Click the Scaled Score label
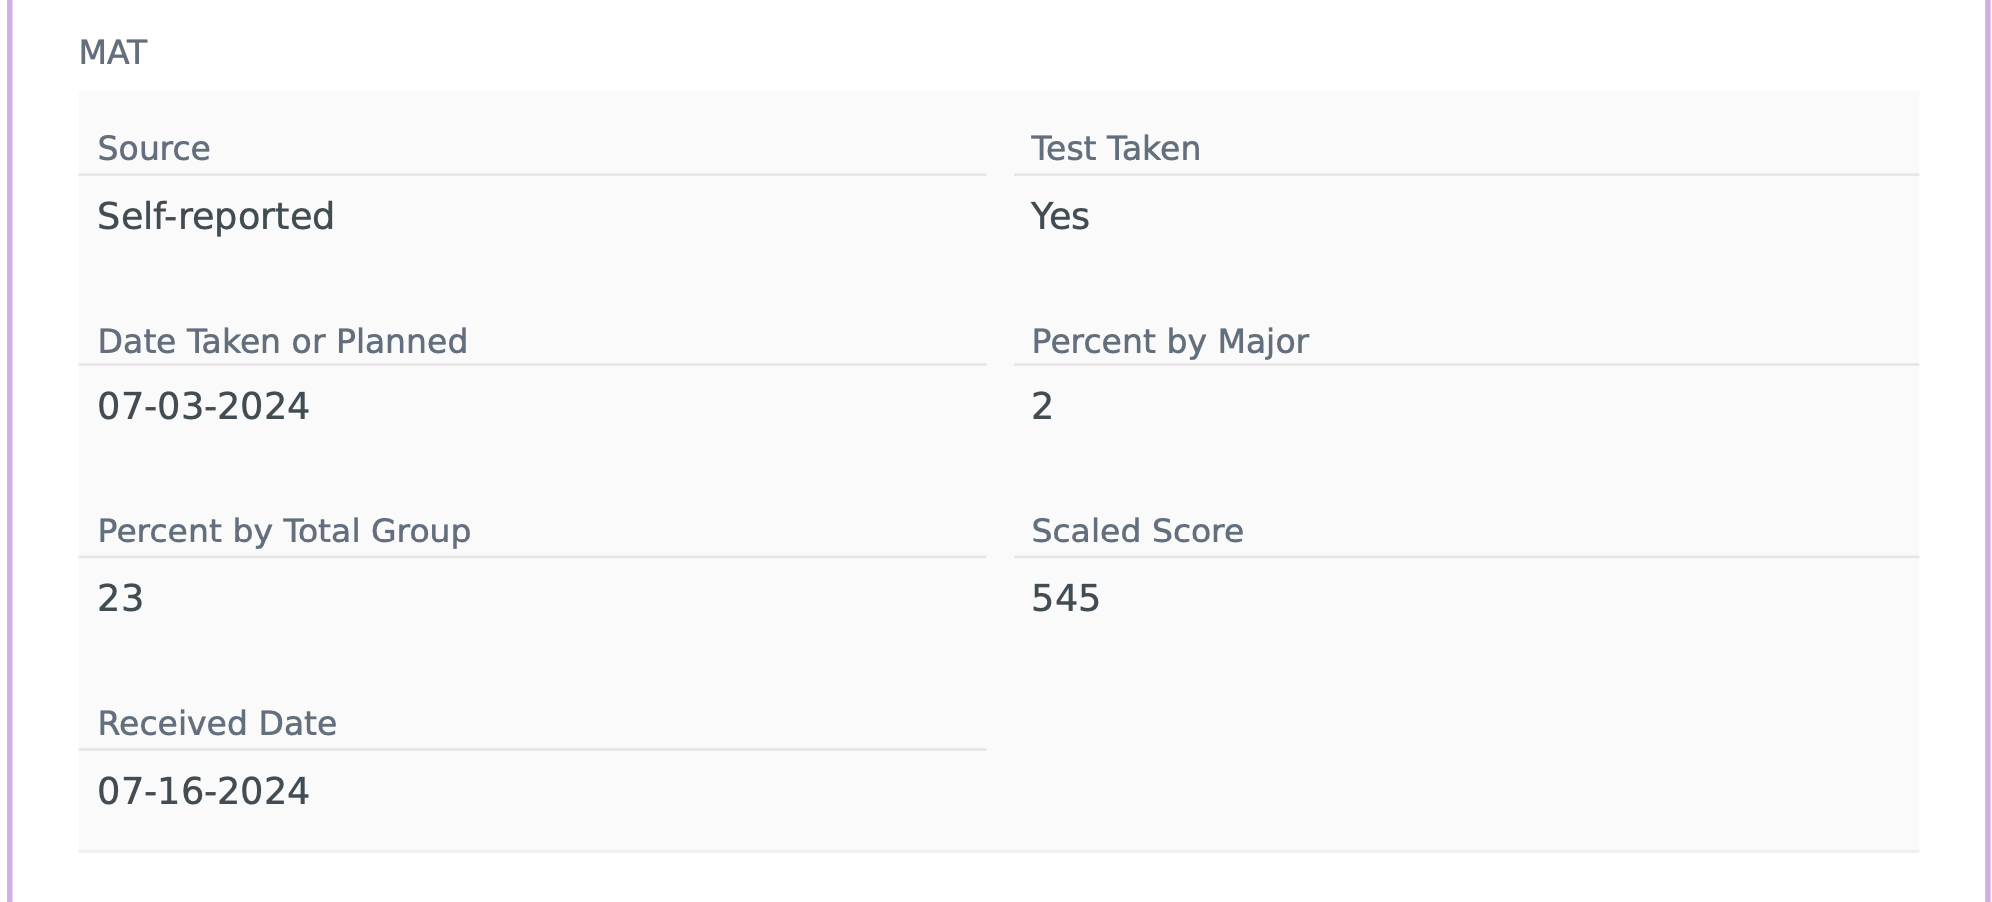This screenshot has height=902, width=1992. click(1137, 531)
